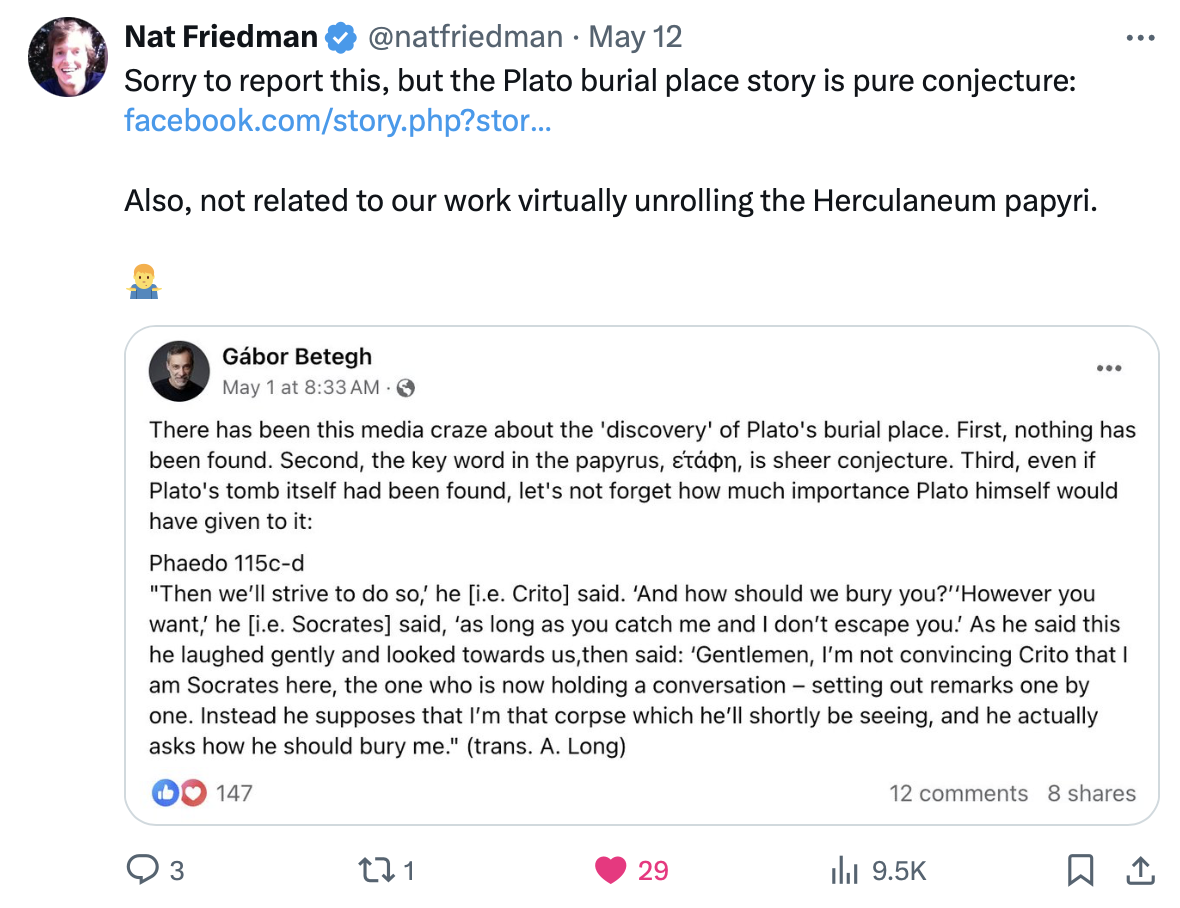Viewport: 1180px width, 908px height.
Task: Open the 12 comments count
Action: [958, 793]
